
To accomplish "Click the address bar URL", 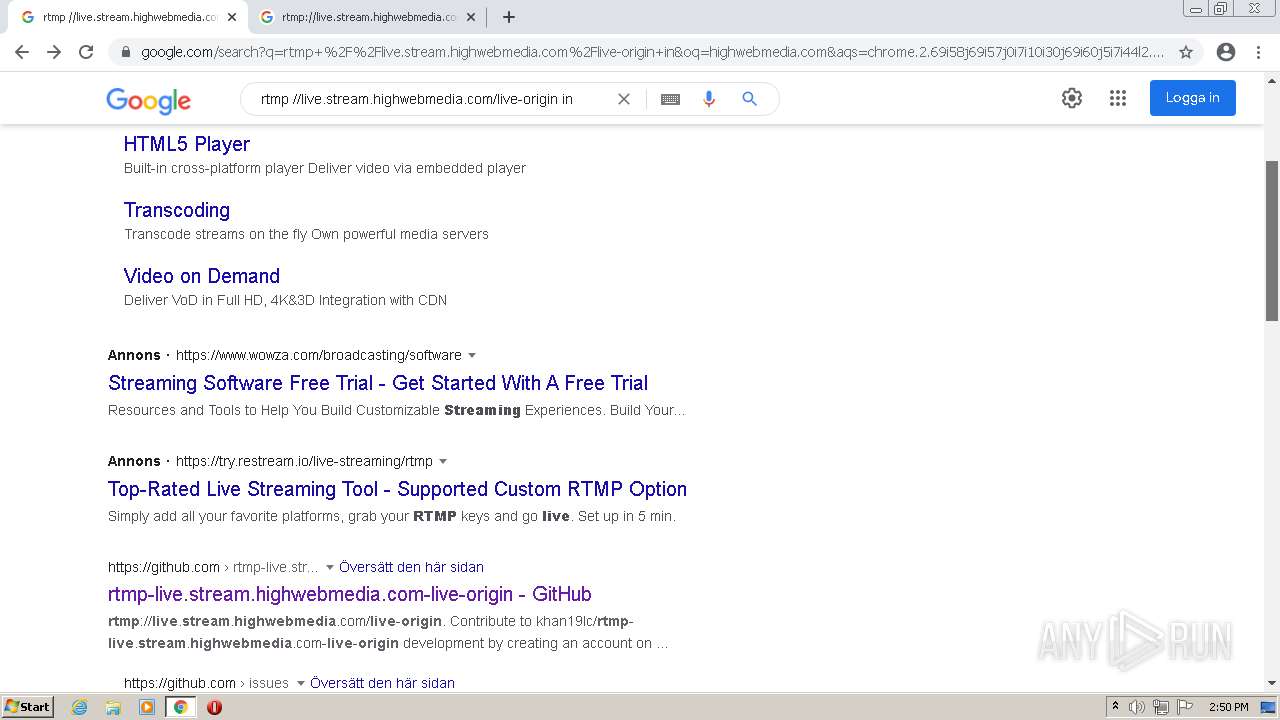I will [652, 52].
